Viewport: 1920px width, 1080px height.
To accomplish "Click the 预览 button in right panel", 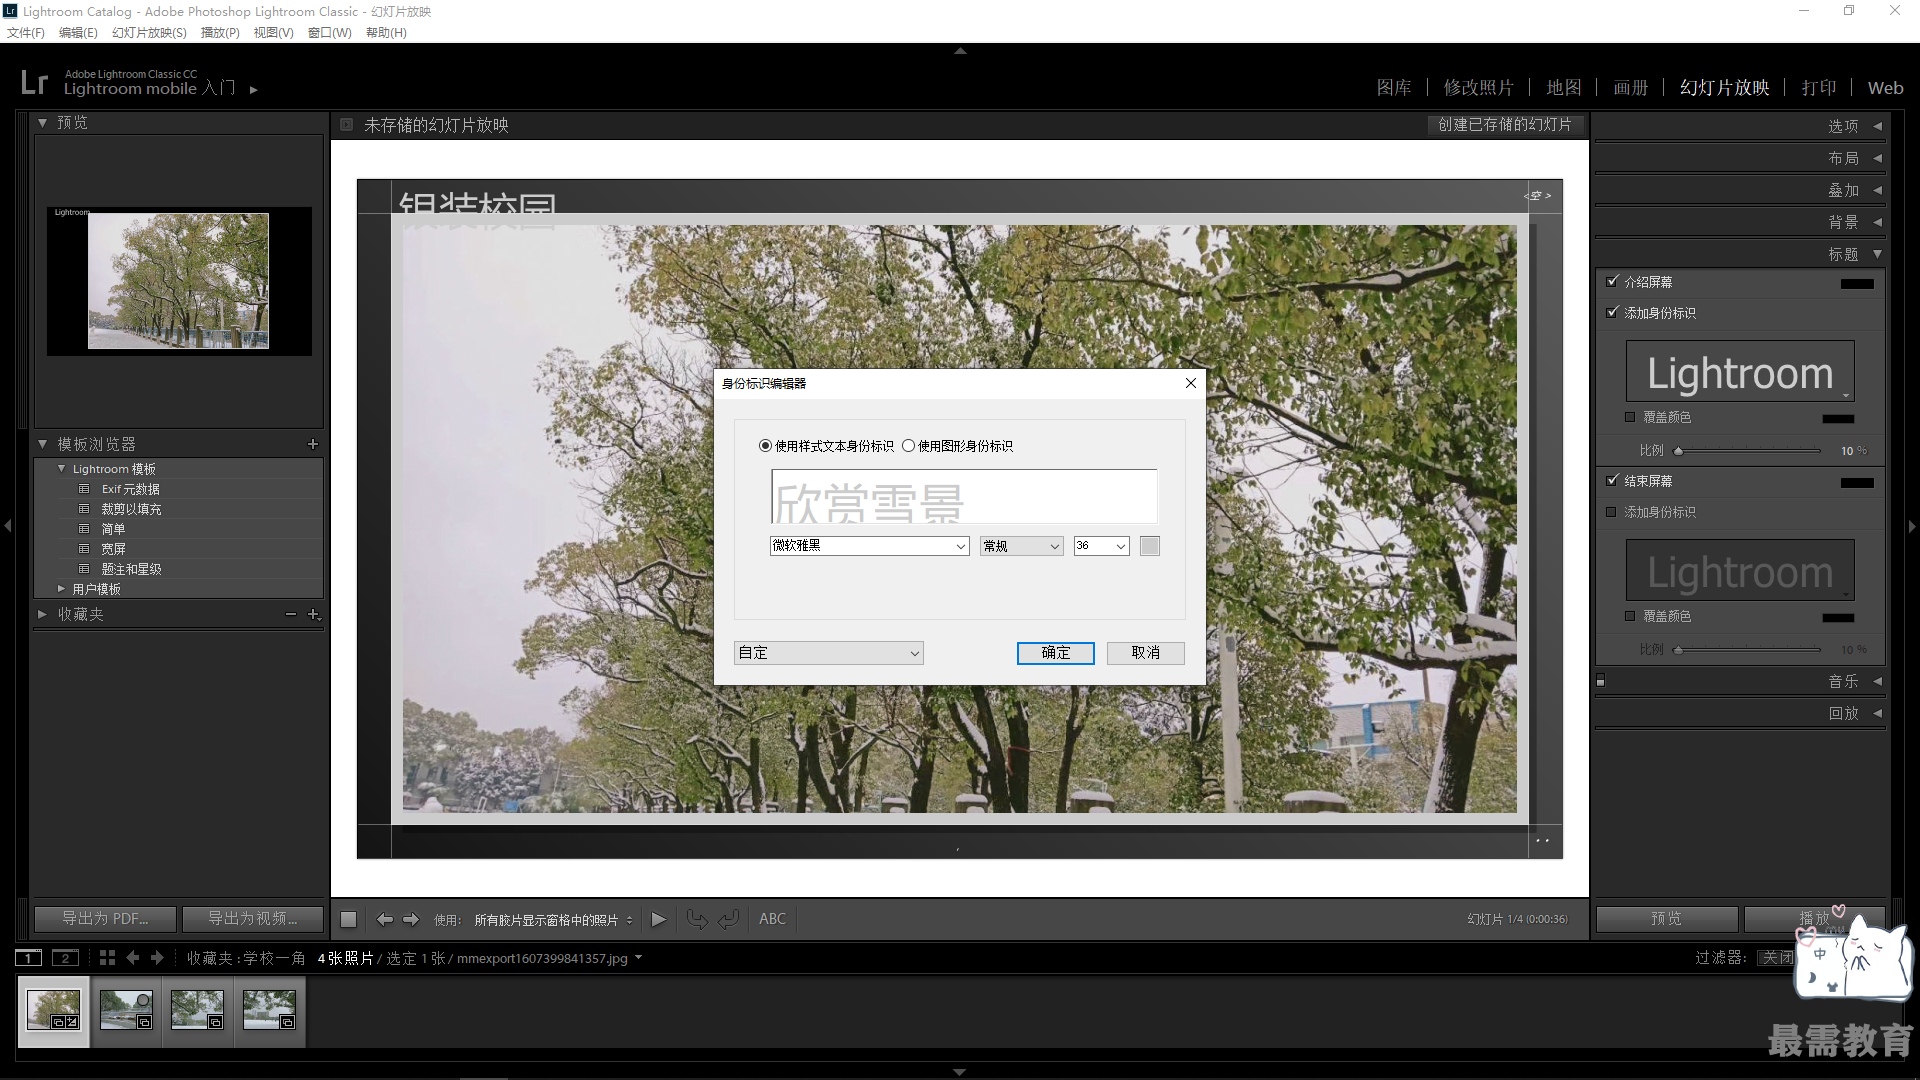I will pos(1666,919).
